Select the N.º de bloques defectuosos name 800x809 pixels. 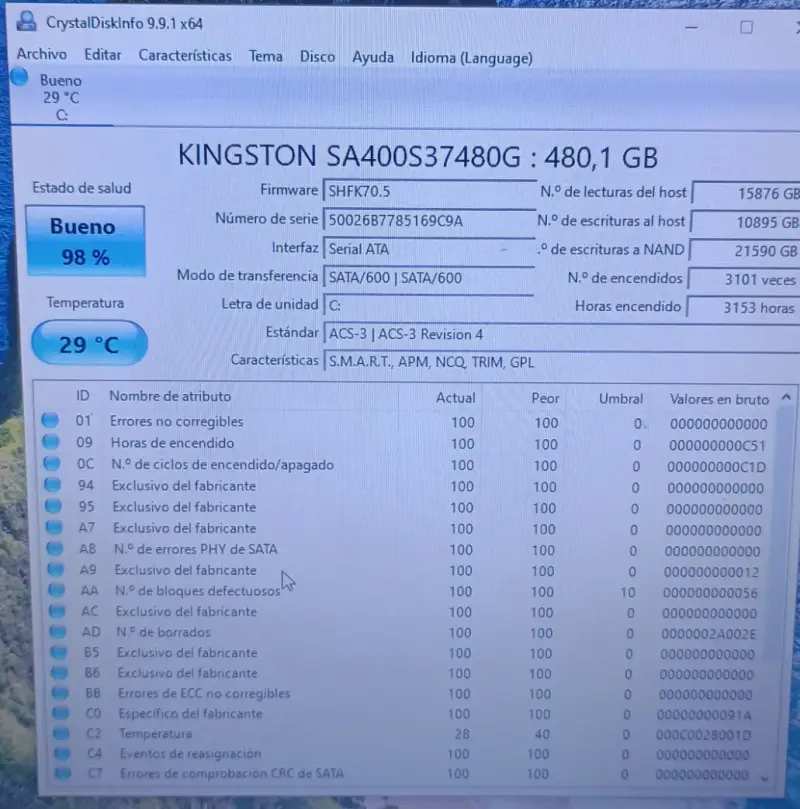click(x=198, y=591)
